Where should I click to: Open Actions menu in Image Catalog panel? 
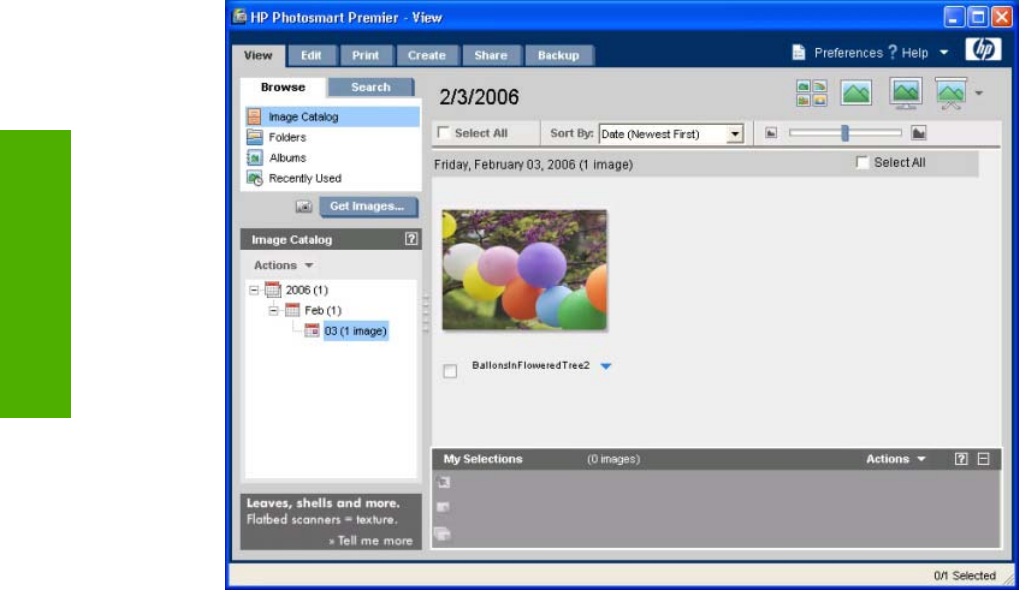[x=283, y=265]
